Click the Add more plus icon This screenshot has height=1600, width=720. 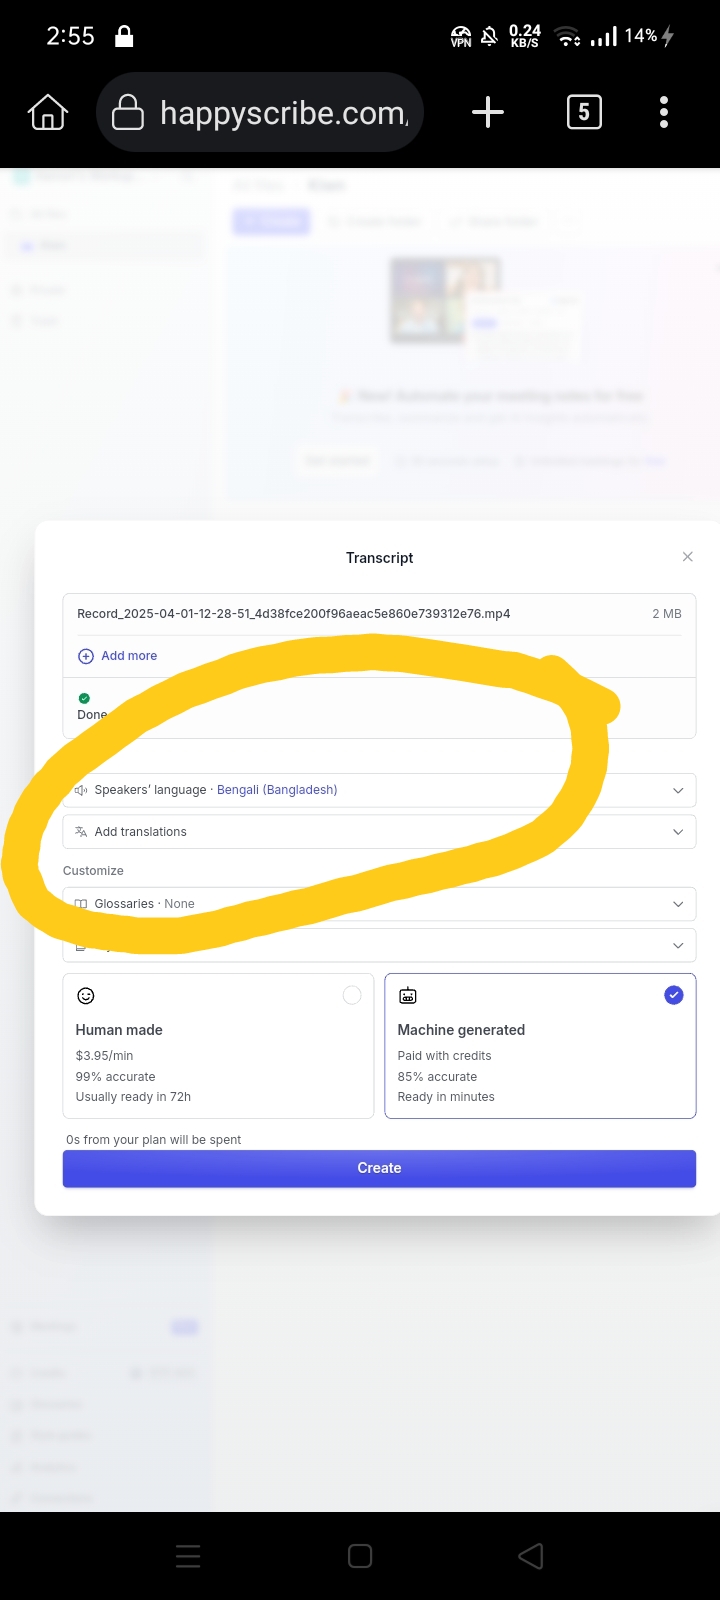(x=86, y=656)
